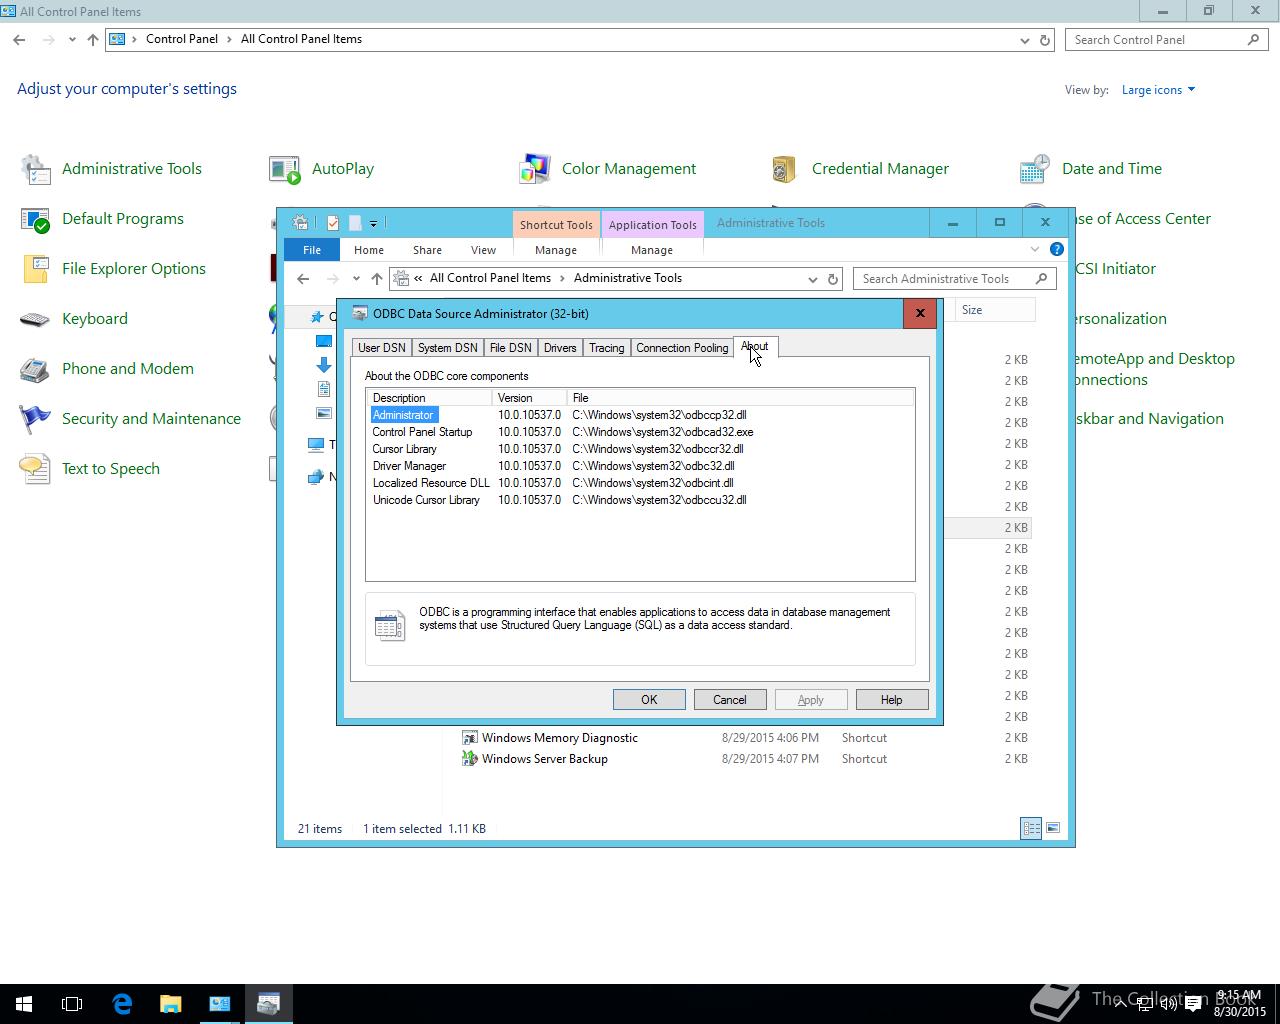Switch to the Tracing tab
Image resolution: width=1280 pixels, height=1024 pixels.
606,348
